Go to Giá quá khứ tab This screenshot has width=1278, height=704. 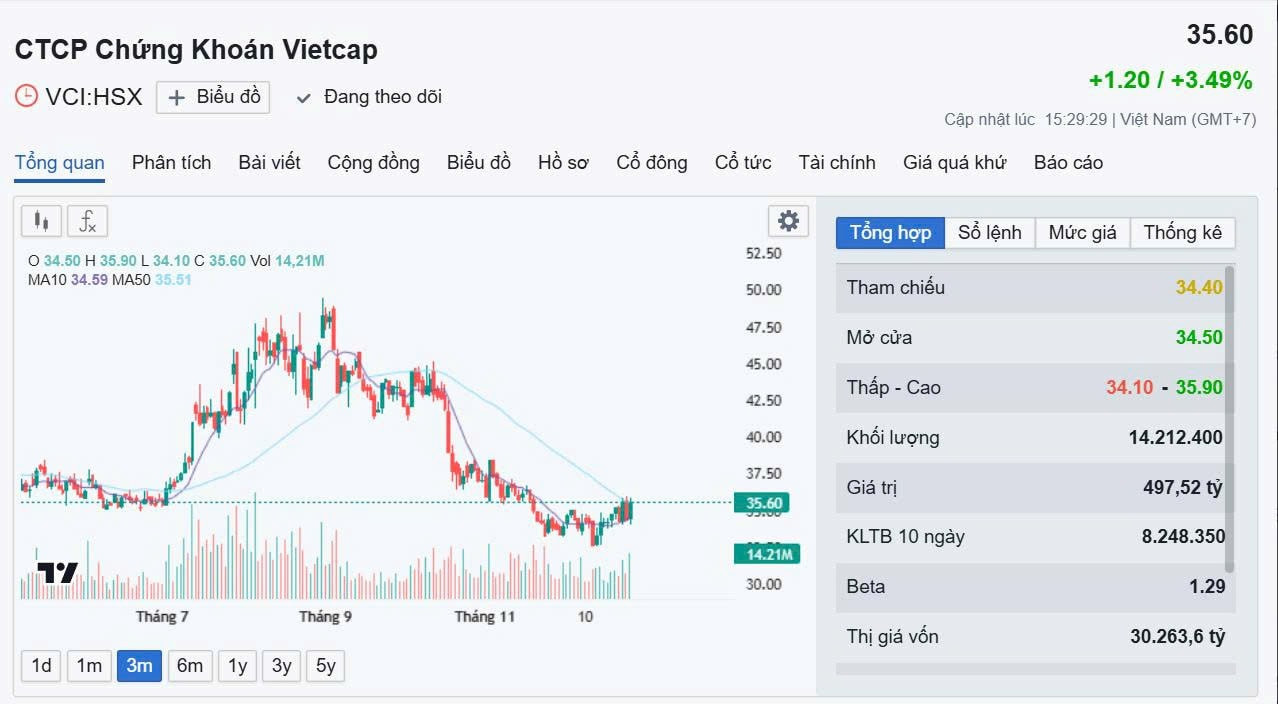pos(954,163)
